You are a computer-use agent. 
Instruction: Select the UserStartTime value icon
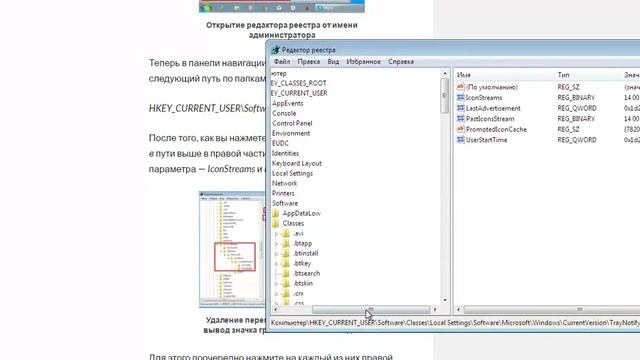460,140
